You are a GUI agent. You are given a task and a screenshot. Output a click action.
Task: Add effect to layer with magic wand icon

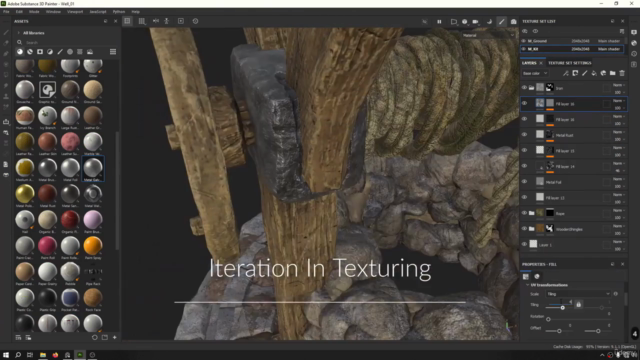tap(566, 73)
